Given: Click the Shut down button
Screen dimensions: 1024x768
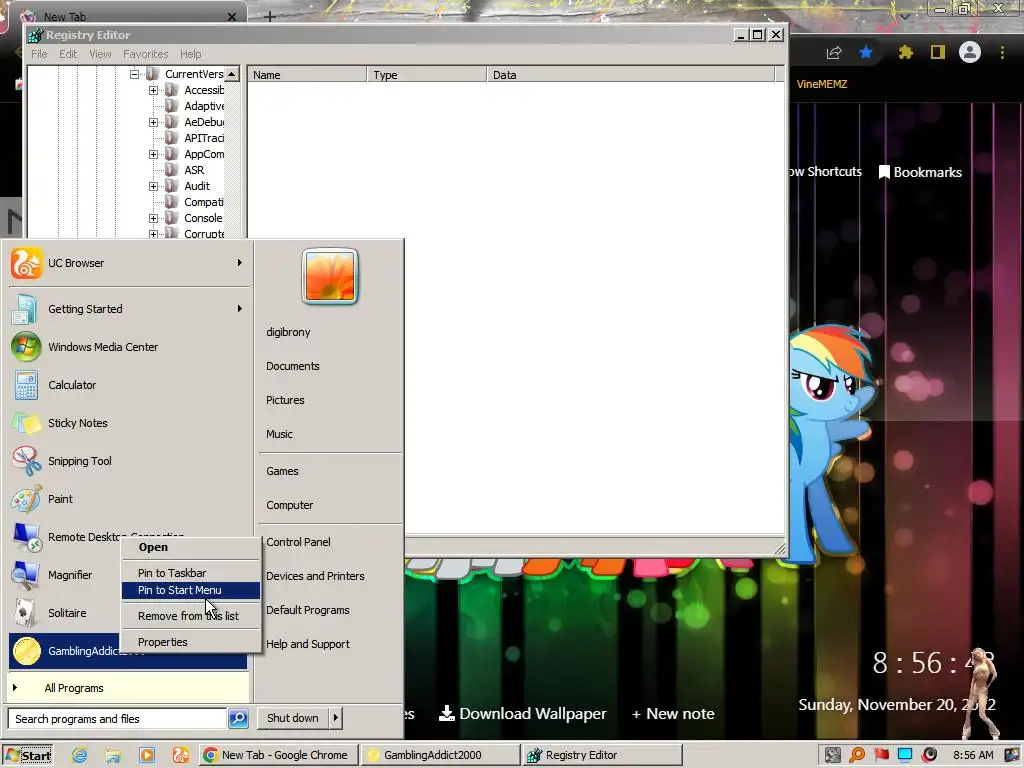Looking at the screenshot, I should (x=293, y=718).
